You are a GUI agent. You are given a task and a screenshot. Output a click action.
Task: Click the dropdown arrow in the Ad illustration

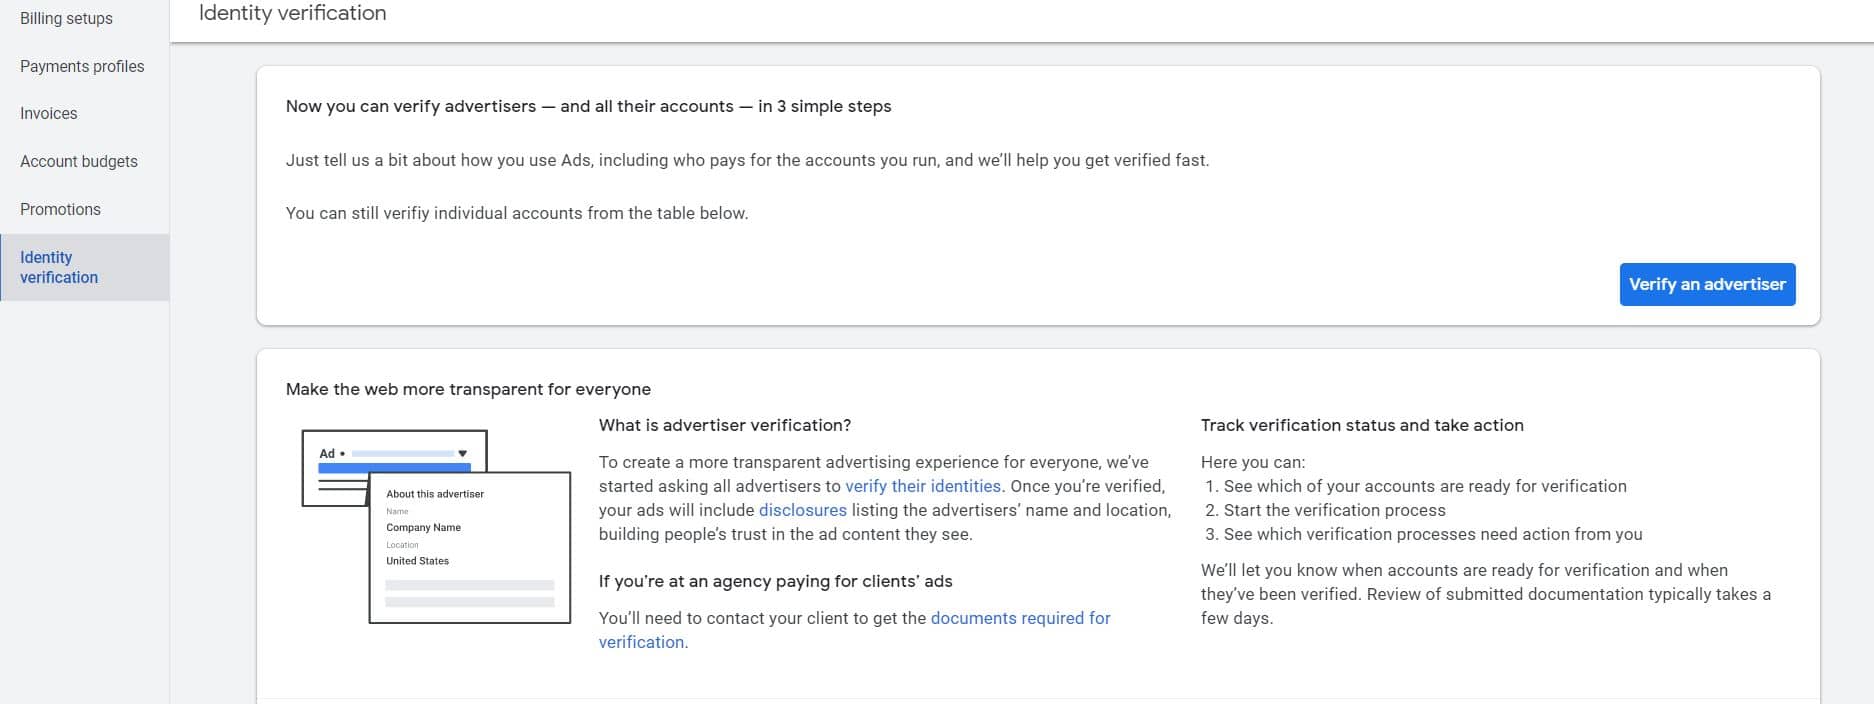click(x=463, y=454)
